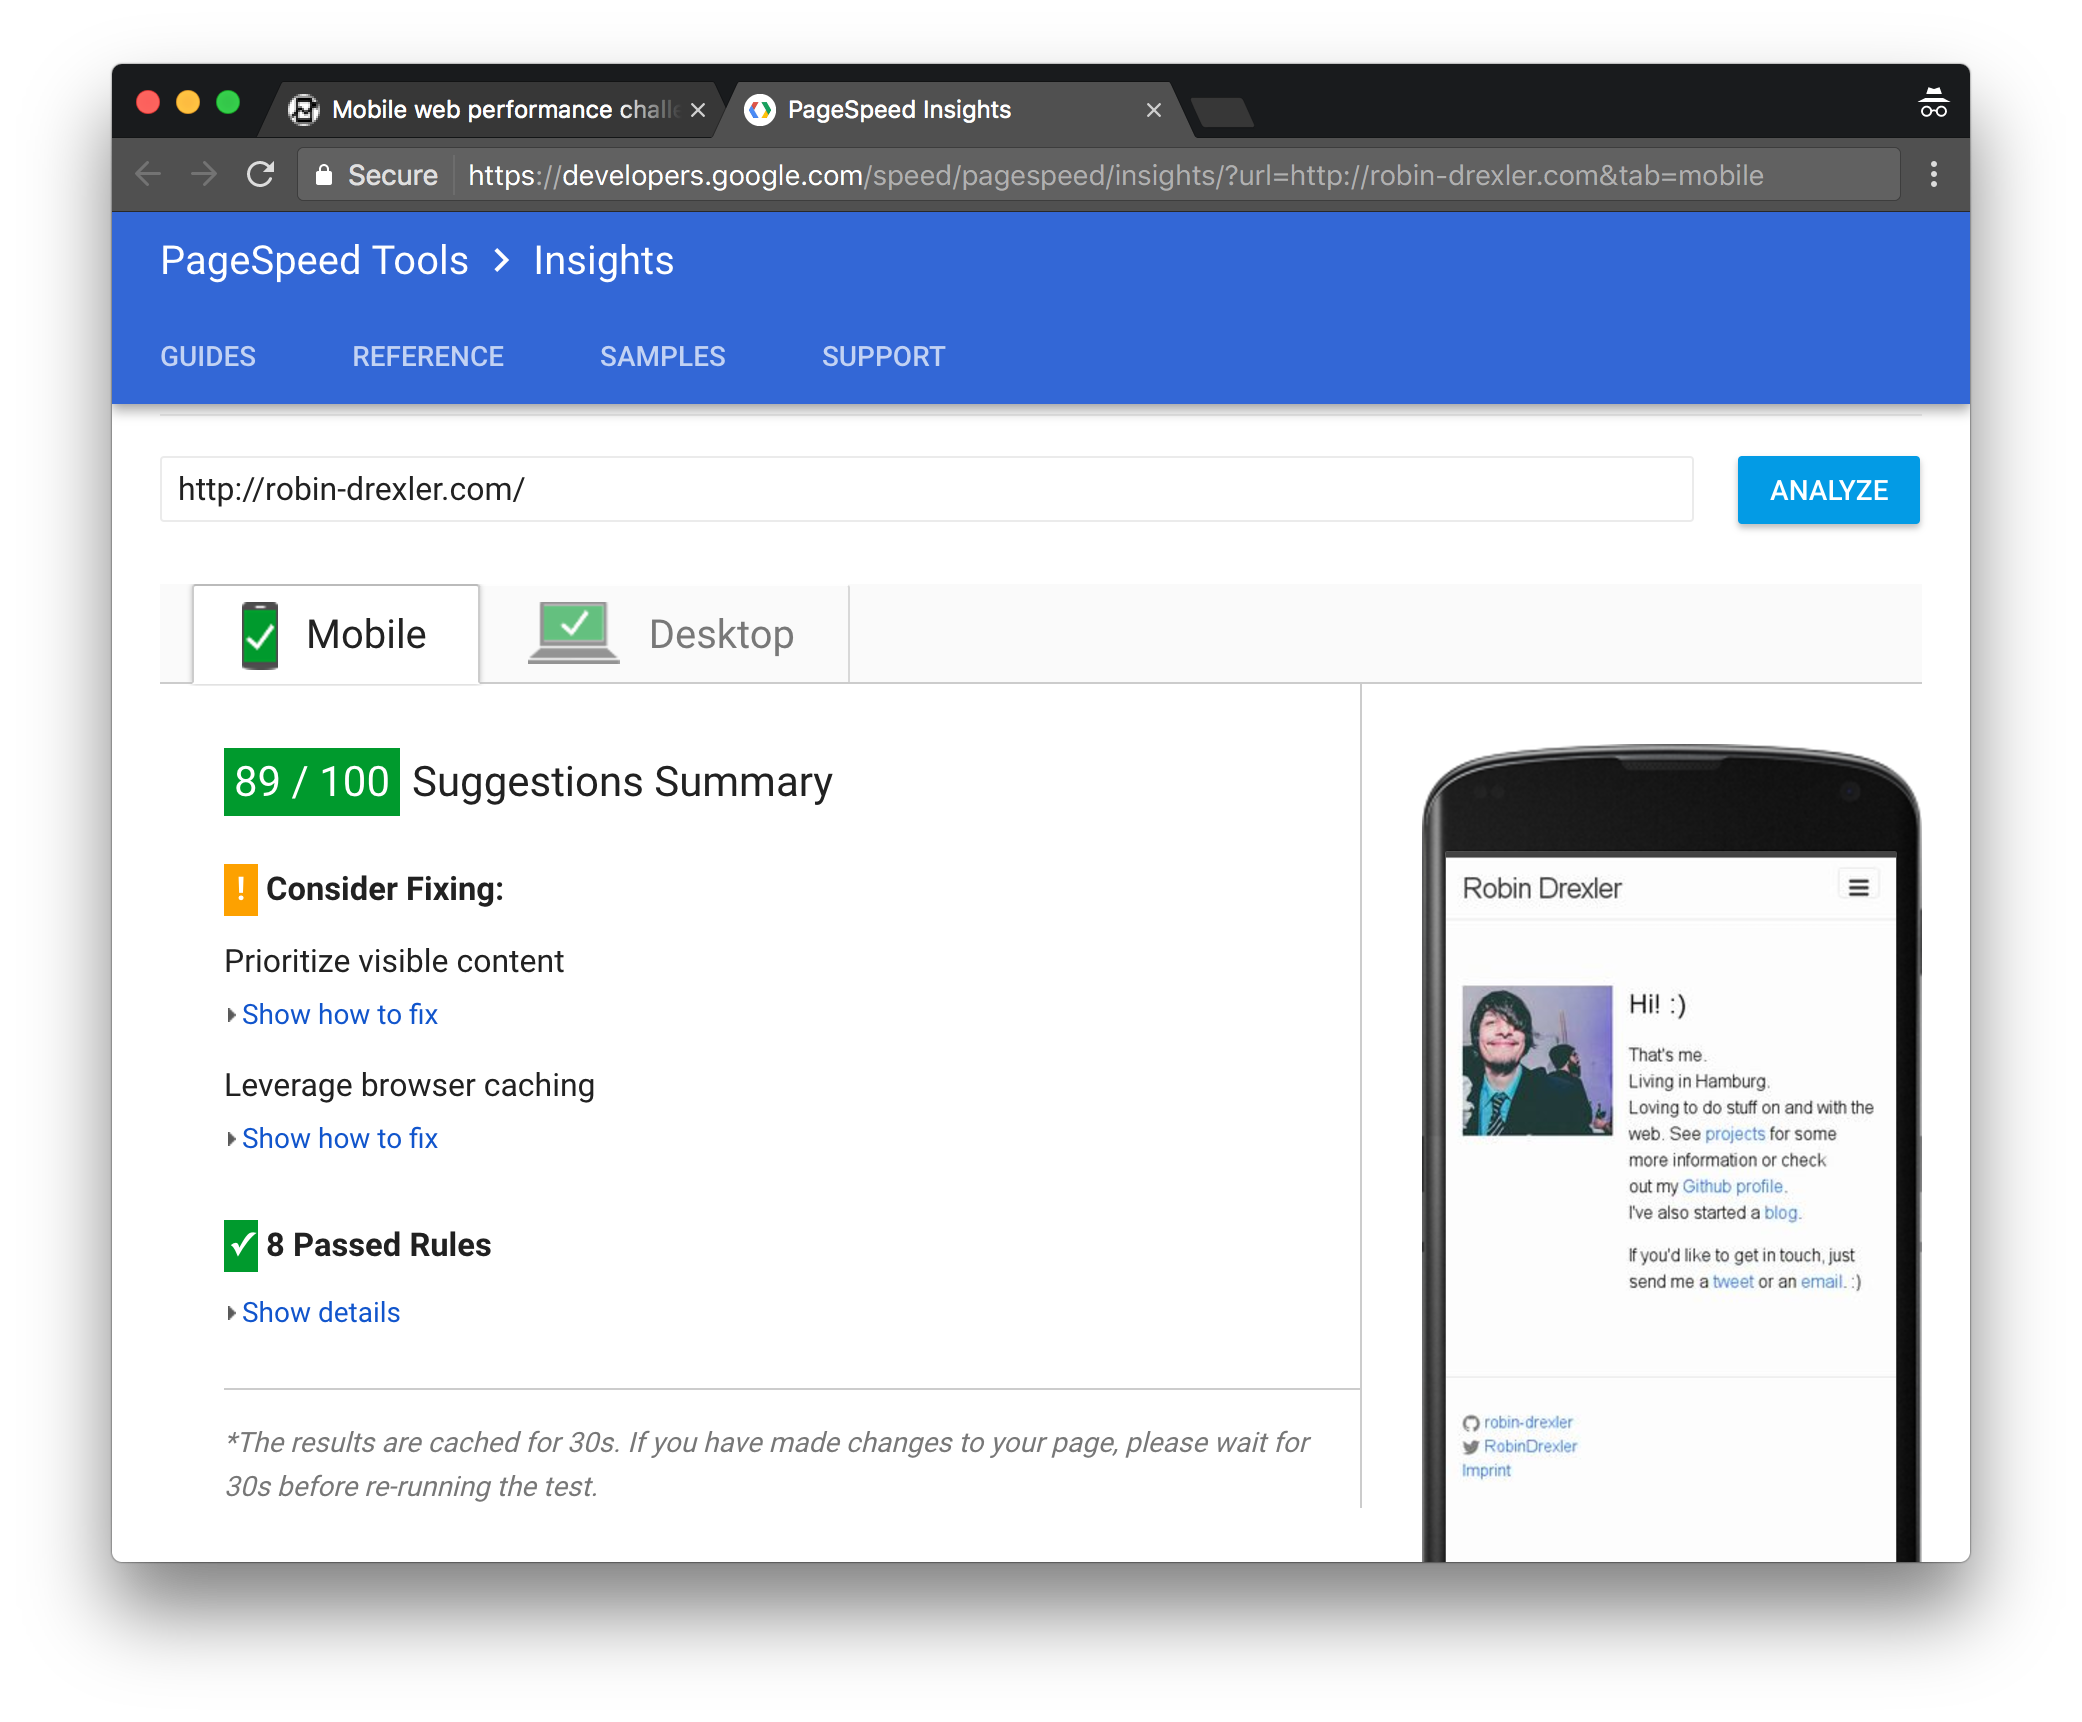This screenshot has height=1722, width=2082.
Task: Click the Github profile link in preview
Action: coord(1733,1187)
